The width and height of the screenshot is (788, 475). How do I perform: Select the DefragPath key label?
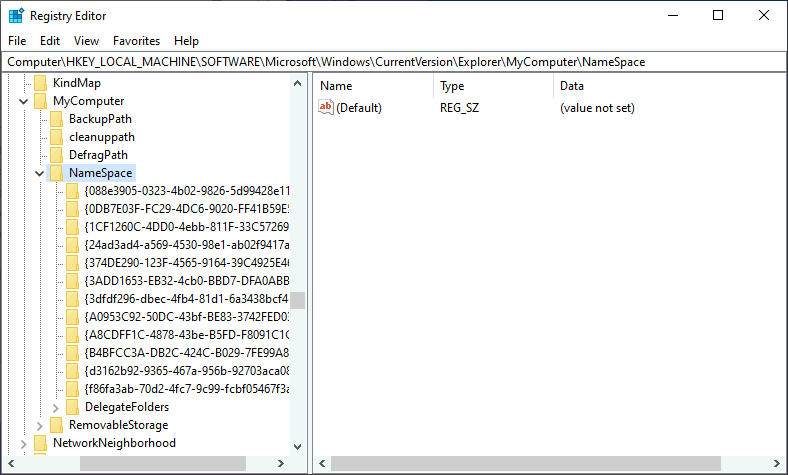98,155
